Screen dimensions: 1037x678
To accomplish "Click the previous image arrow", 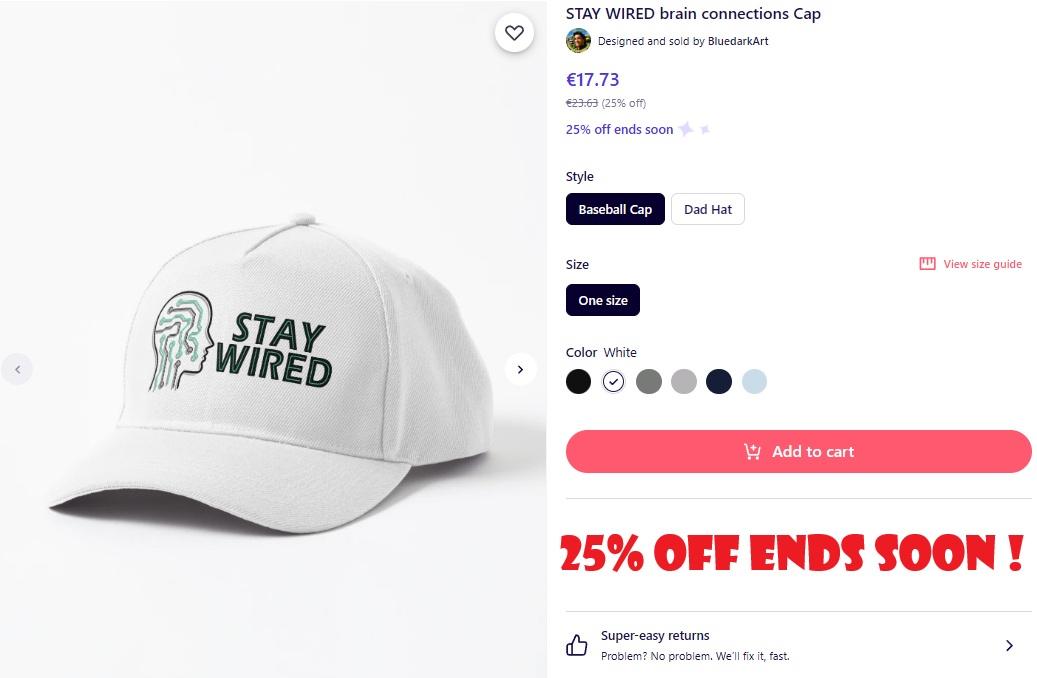I will (17, 369).
